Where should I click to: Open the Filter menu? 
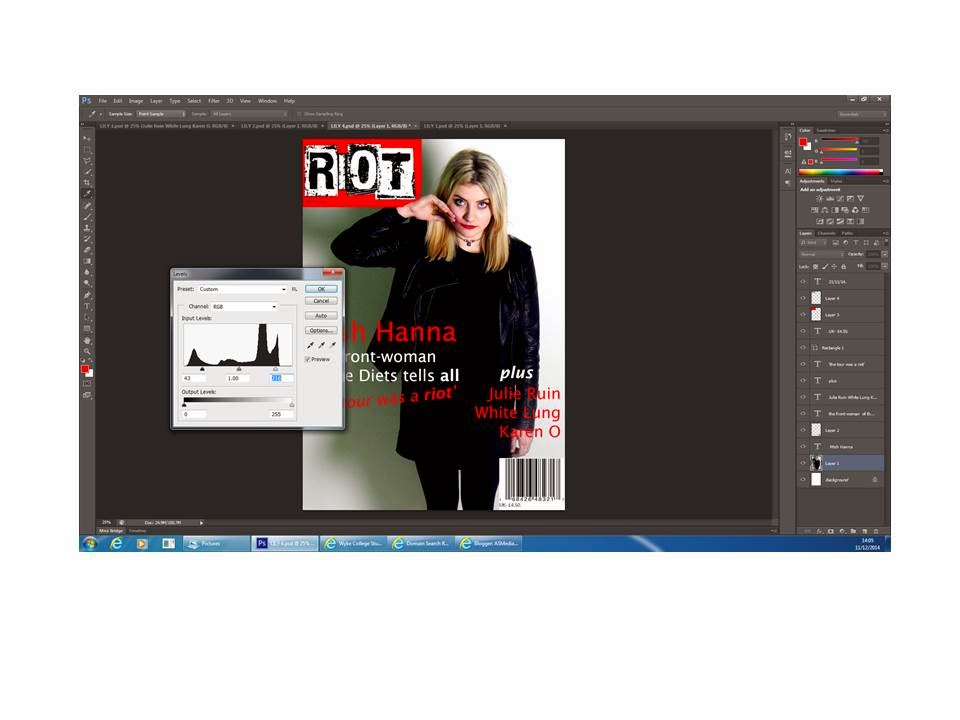click(214, 101)
